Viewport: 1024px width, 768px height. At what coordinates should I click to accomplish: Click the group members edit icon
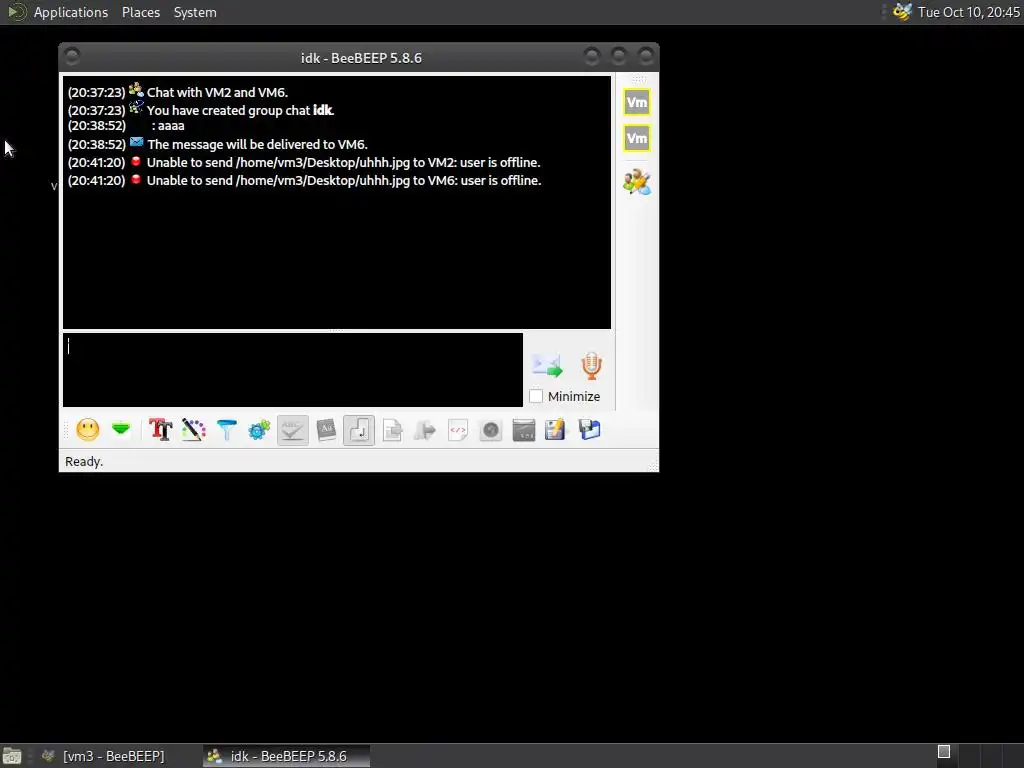pos(637,182)
